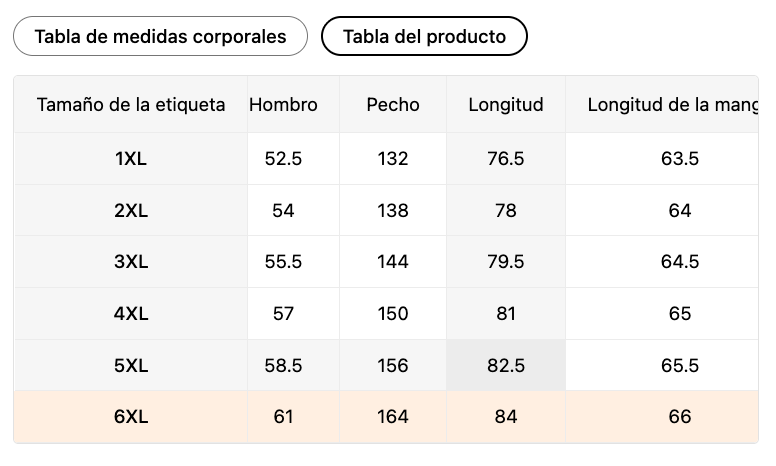Click the 82.5 length cell for 5XL
Viewport: 776px width, 466px height.
tap(506, 365)
